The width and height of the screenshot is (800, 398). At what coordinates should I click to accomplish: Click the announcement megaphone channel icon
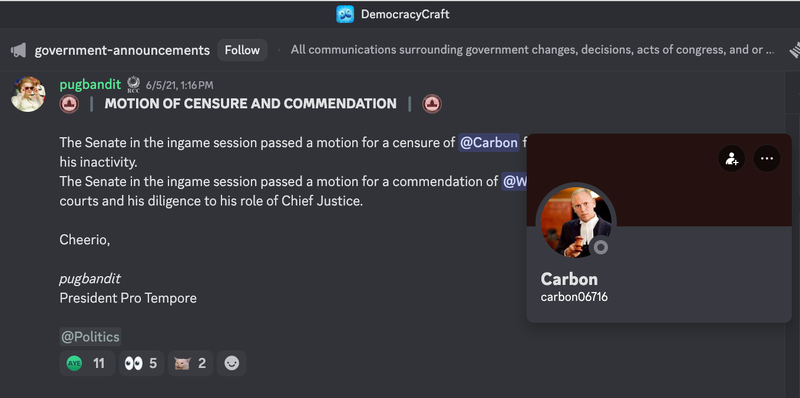point(18,50)
